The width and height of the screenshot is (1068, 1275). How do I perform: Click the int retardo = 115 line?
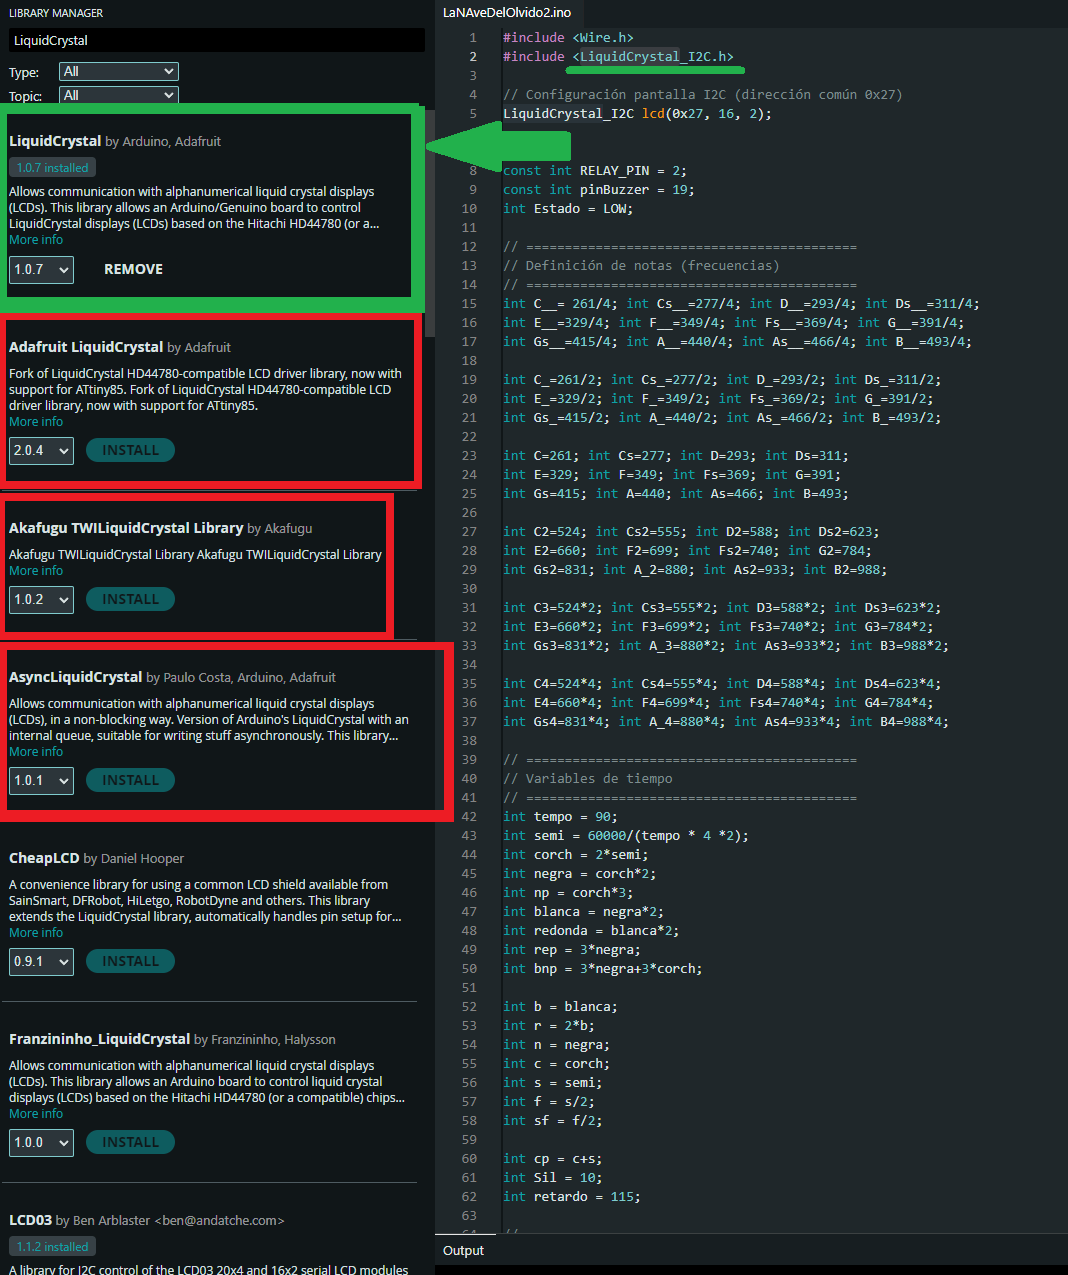coord(572,1197)
